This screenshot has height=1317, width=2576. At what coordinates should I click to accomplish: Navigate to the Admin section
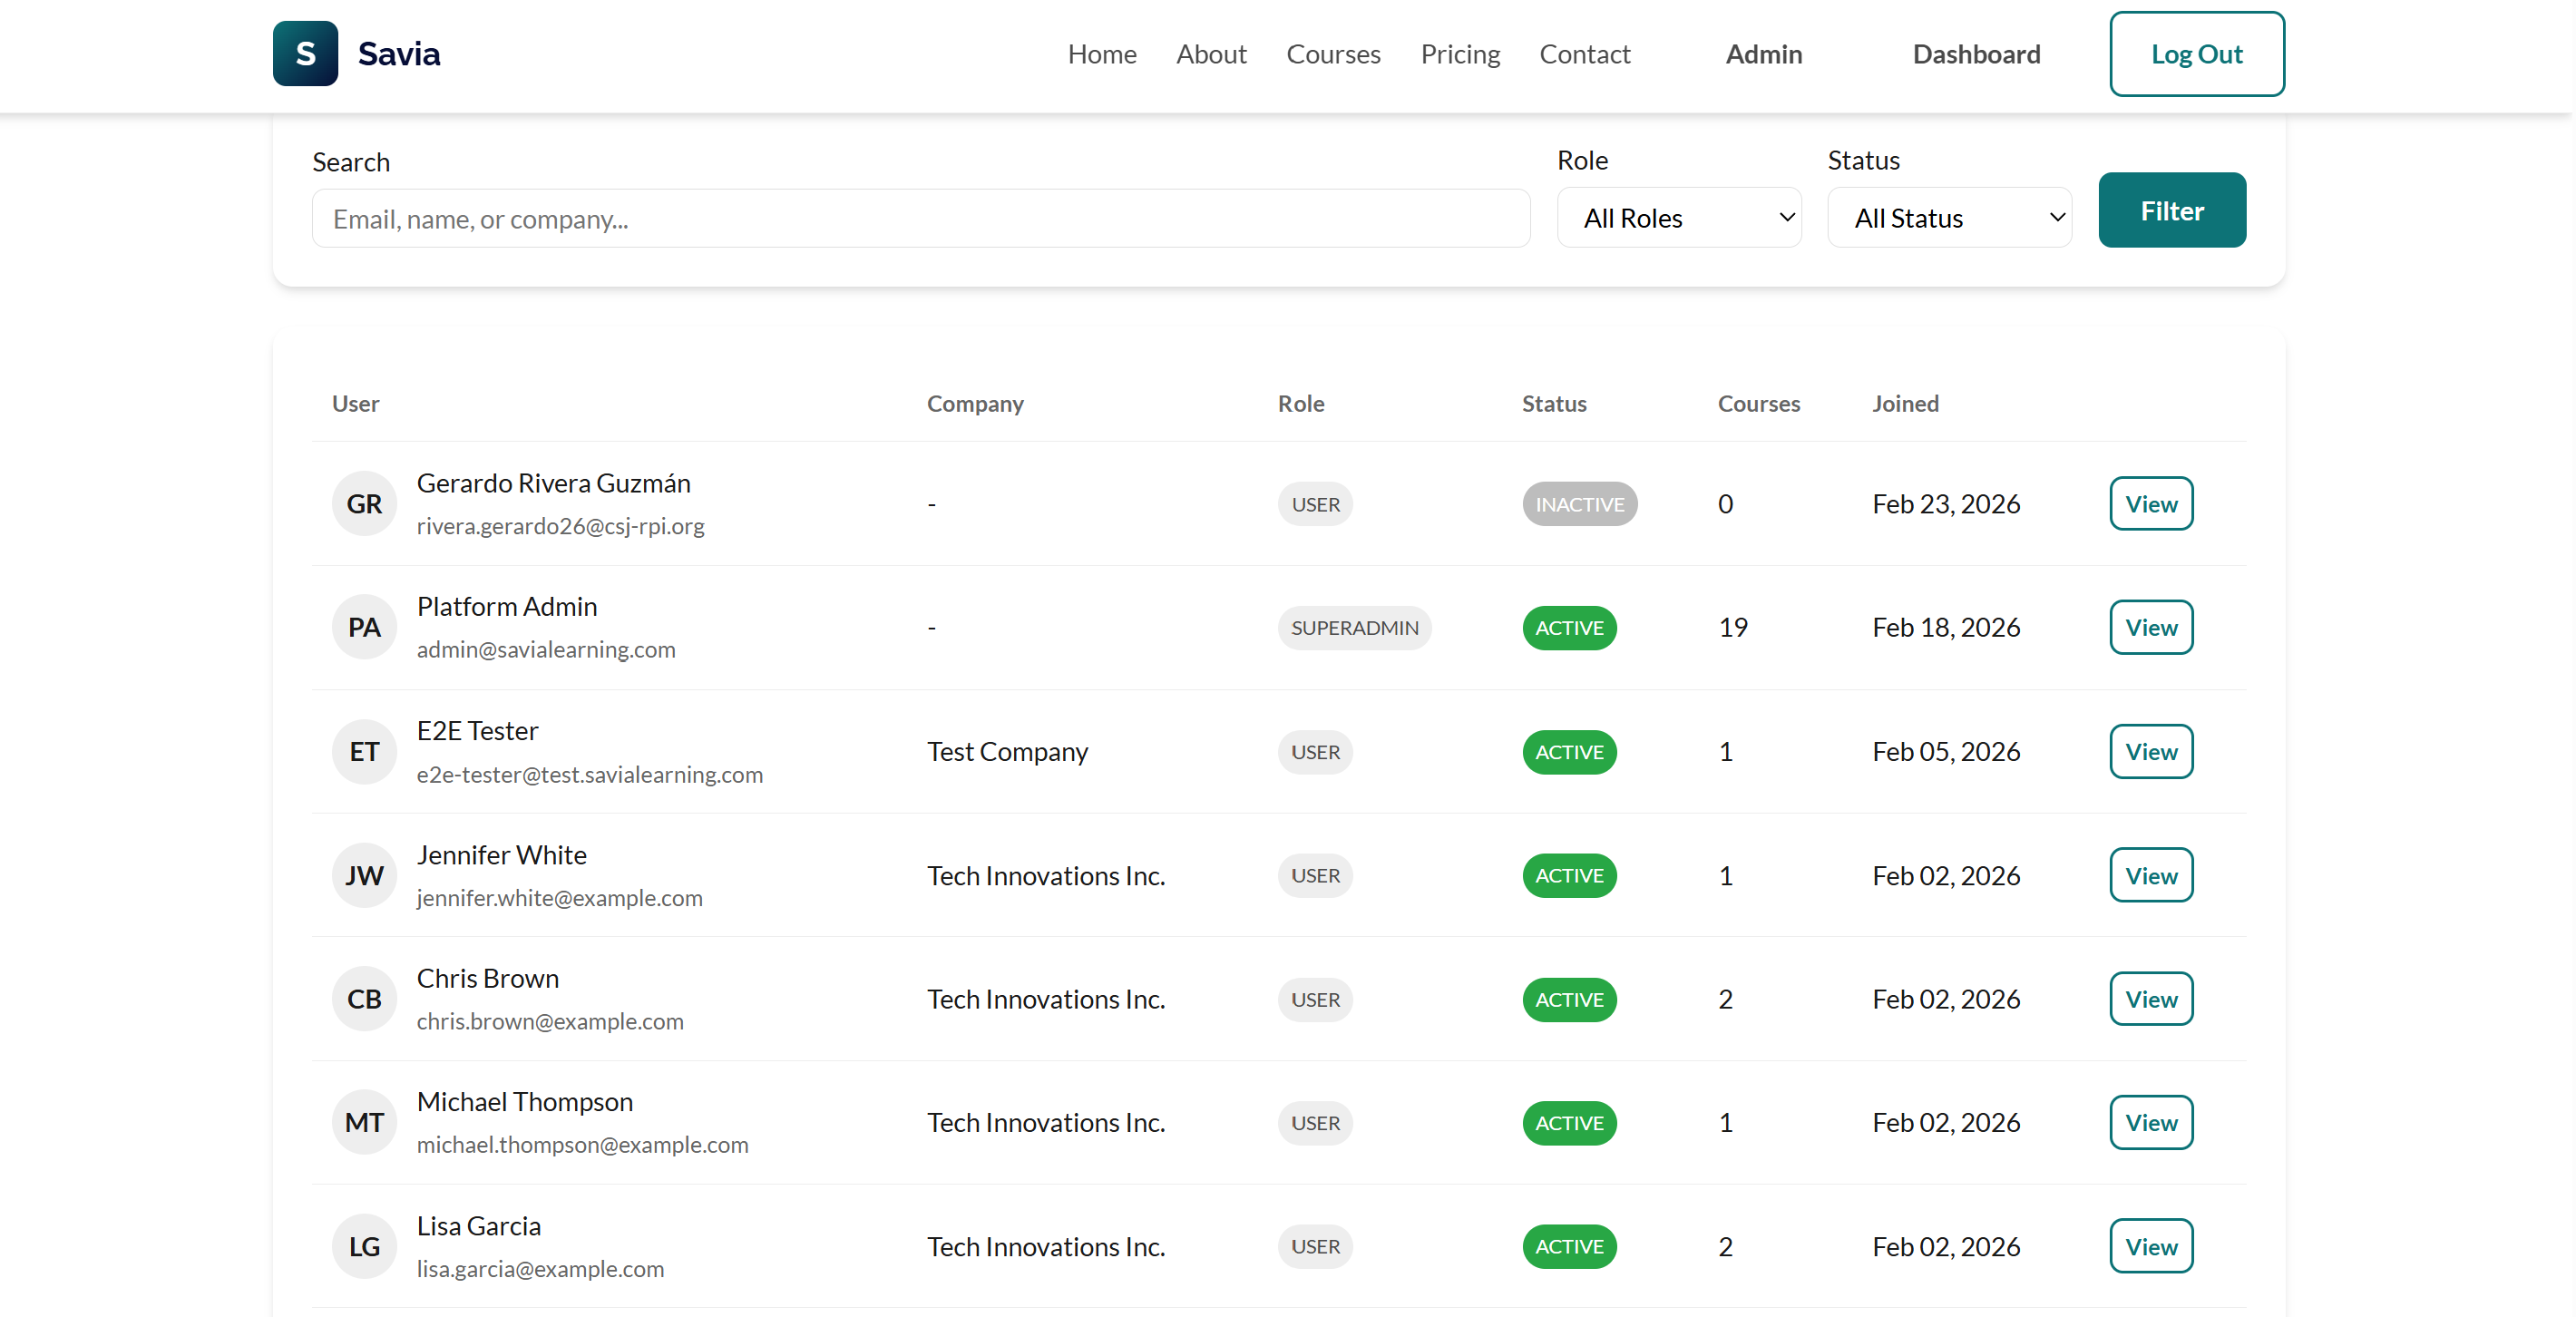(x=1763, y=54)
